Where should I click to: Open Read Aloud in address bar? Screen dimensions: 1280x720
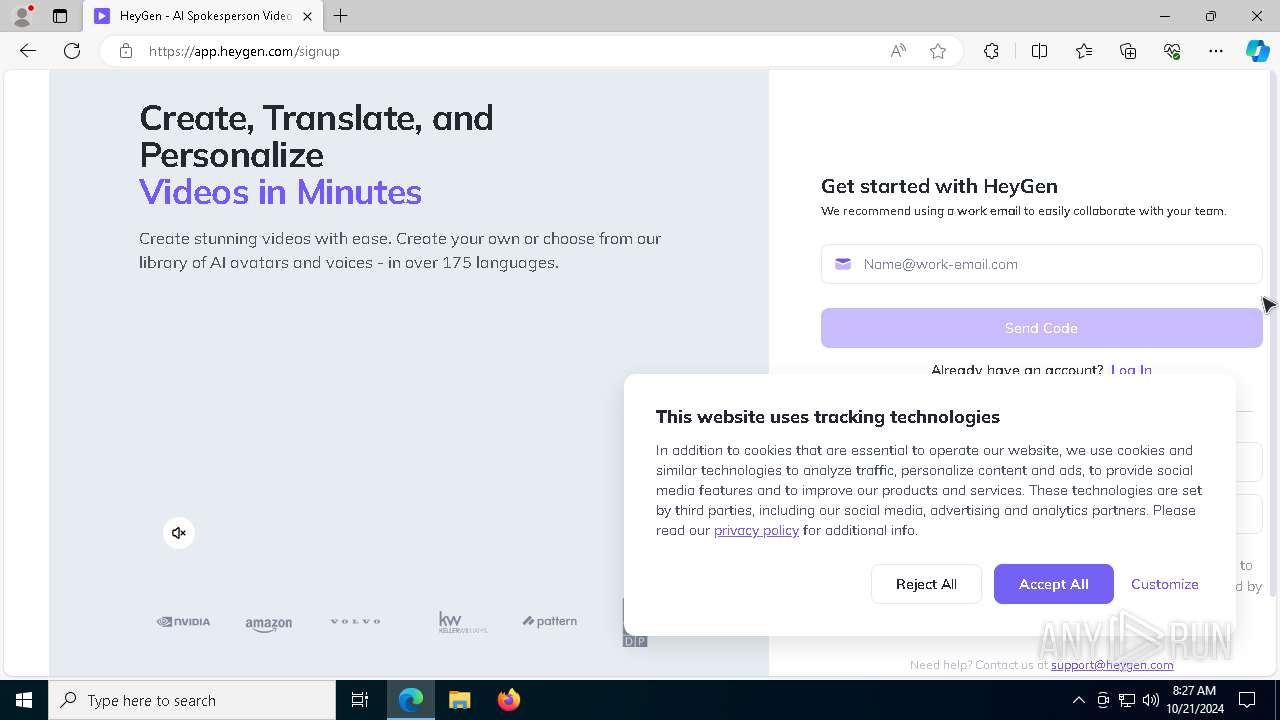tap(898, 51)
